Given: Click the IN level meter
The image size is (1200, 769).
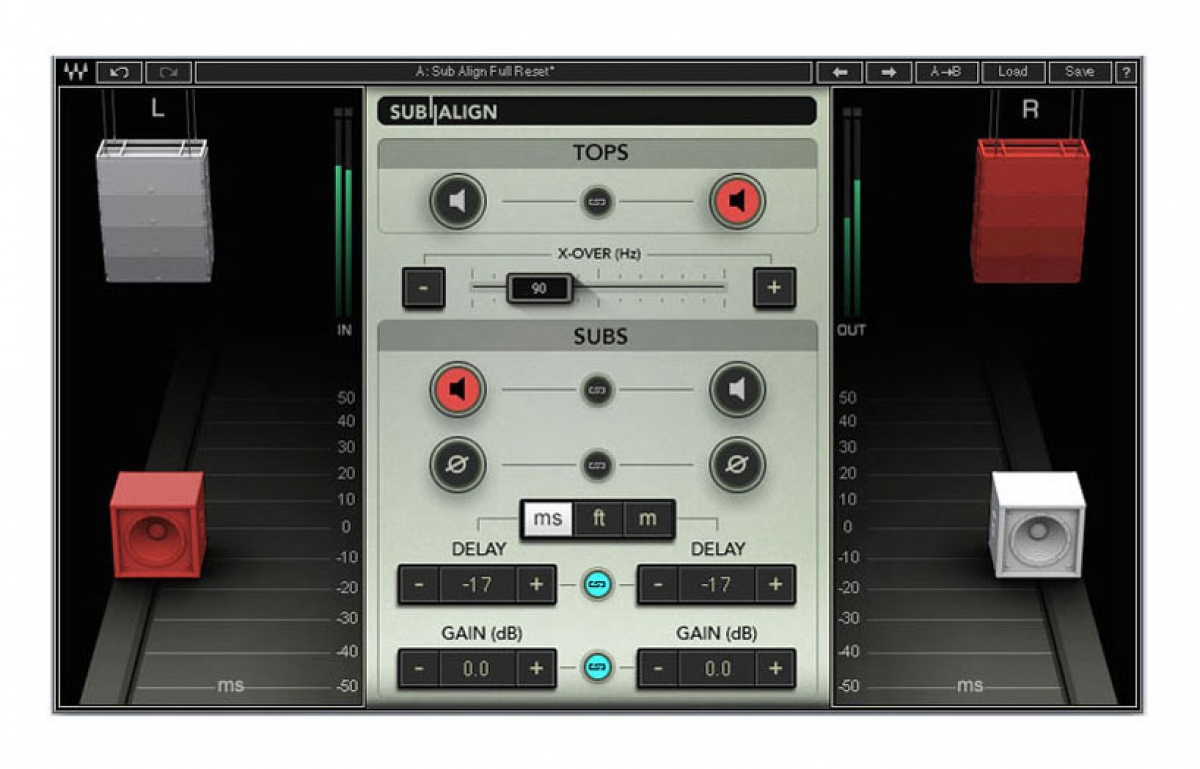Looking at the screenshot, I should click(343, 213).
